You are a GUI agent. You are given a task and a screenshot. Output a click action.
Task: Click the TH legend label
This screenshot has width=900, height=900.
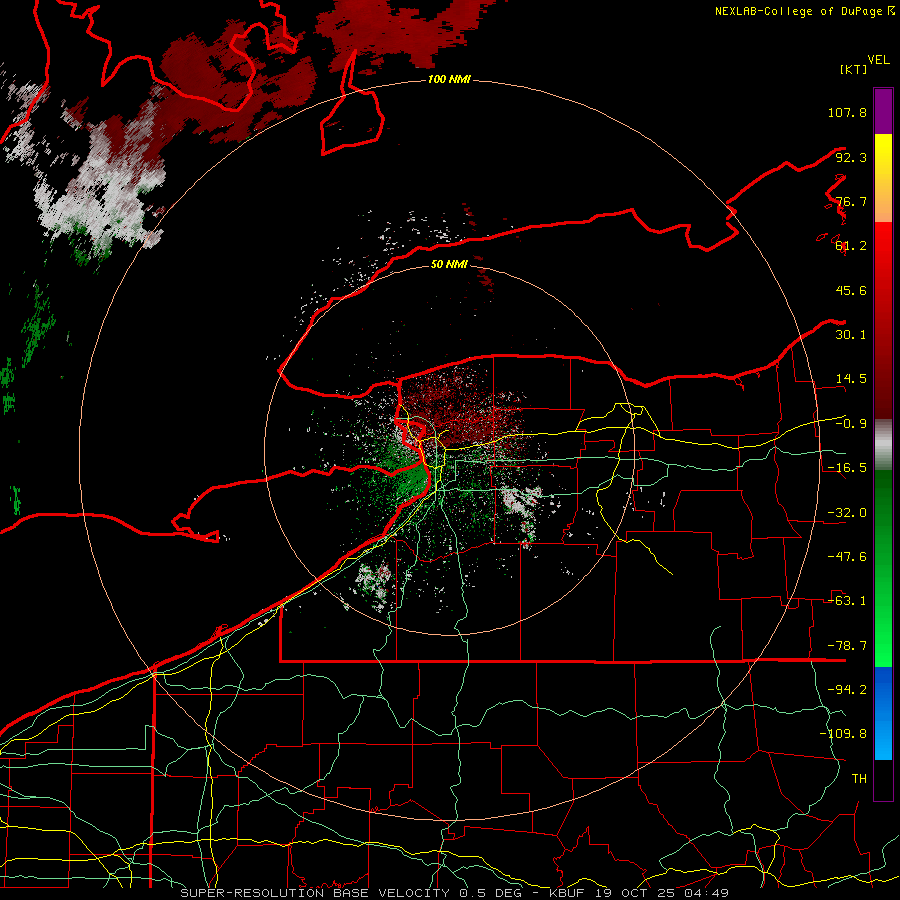(x=859, y=779)
